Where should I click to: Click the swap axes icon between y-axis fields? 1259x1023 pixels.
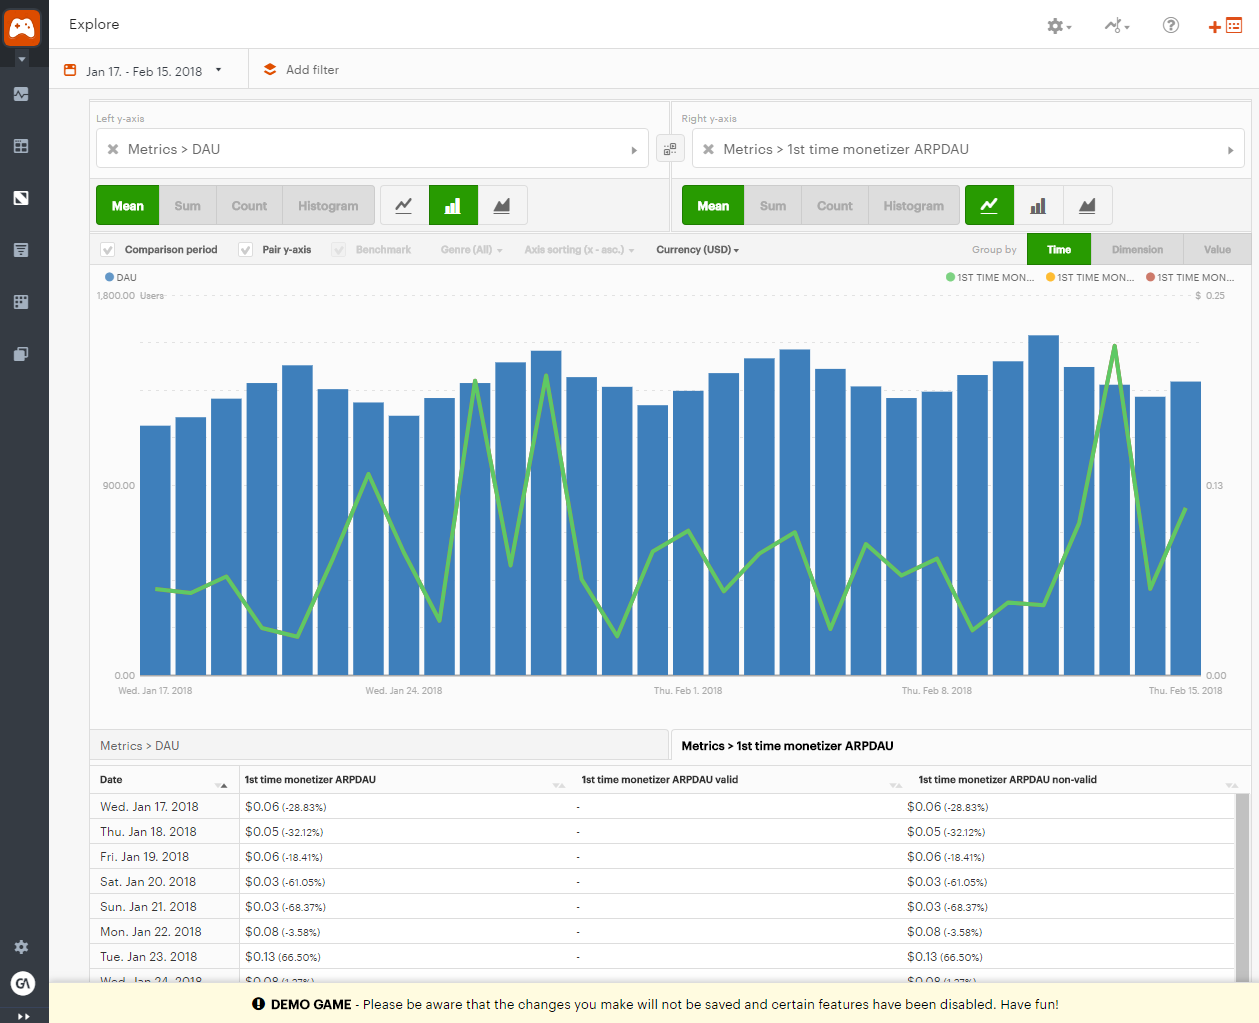click(x=670, y=149)
